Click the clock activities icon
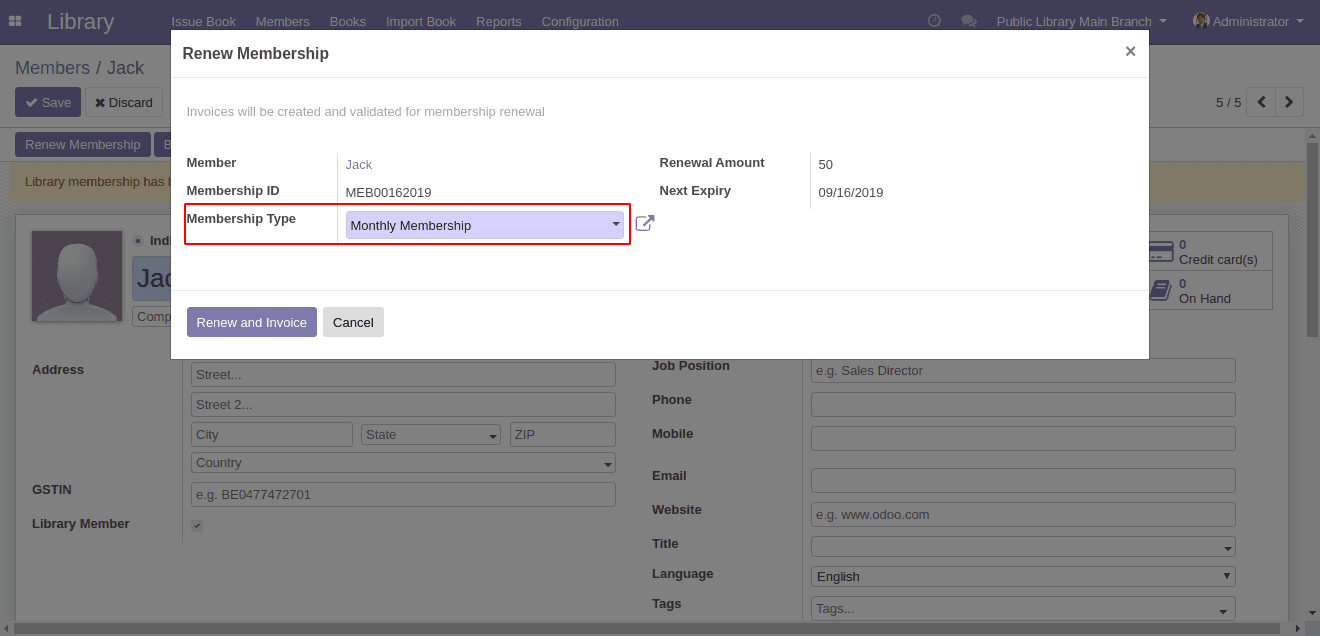This screenshot has height=636, width=1320. tap(934, 21)
